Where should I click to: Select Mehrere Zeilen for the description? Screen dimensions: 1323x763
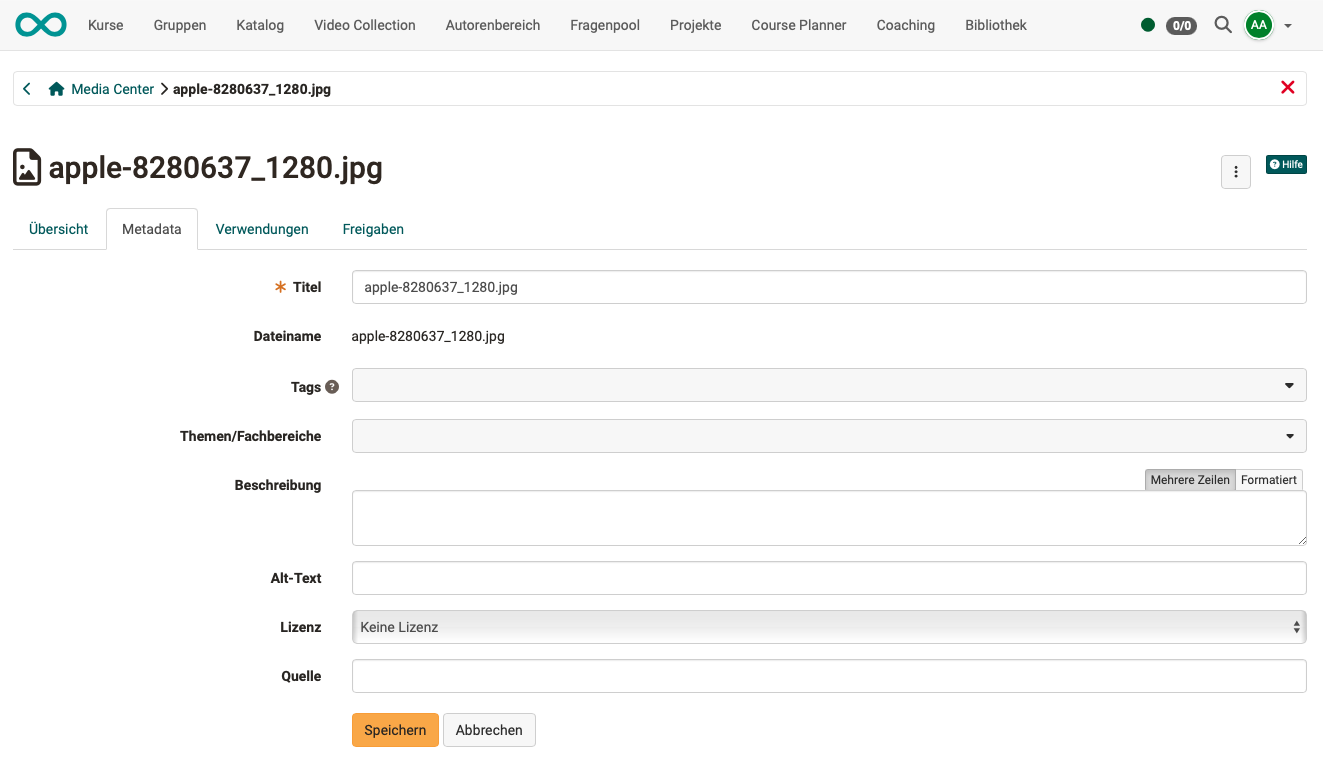[1189, 480]
